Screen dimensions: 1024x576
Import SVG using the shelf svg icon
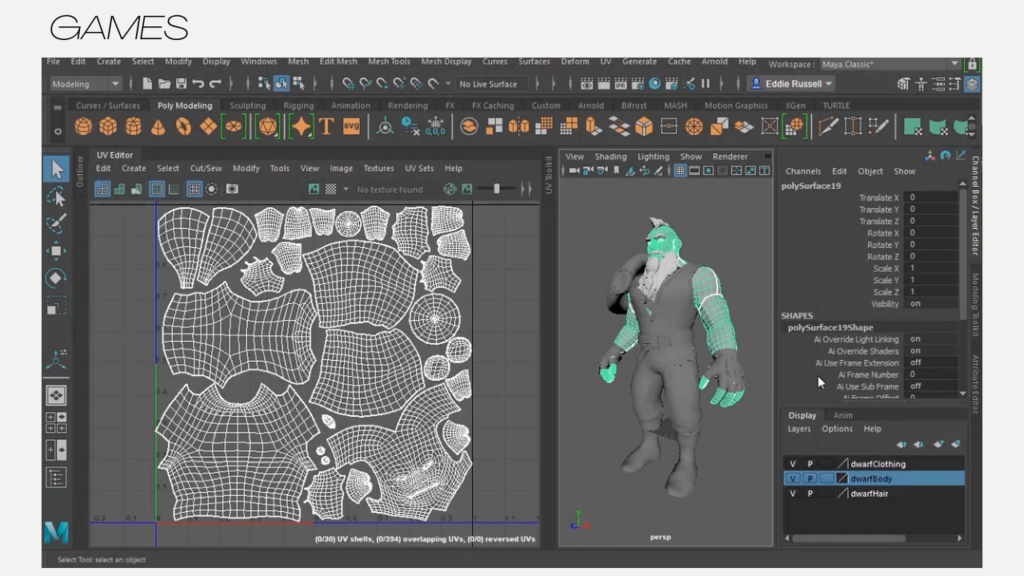[351, 126]
